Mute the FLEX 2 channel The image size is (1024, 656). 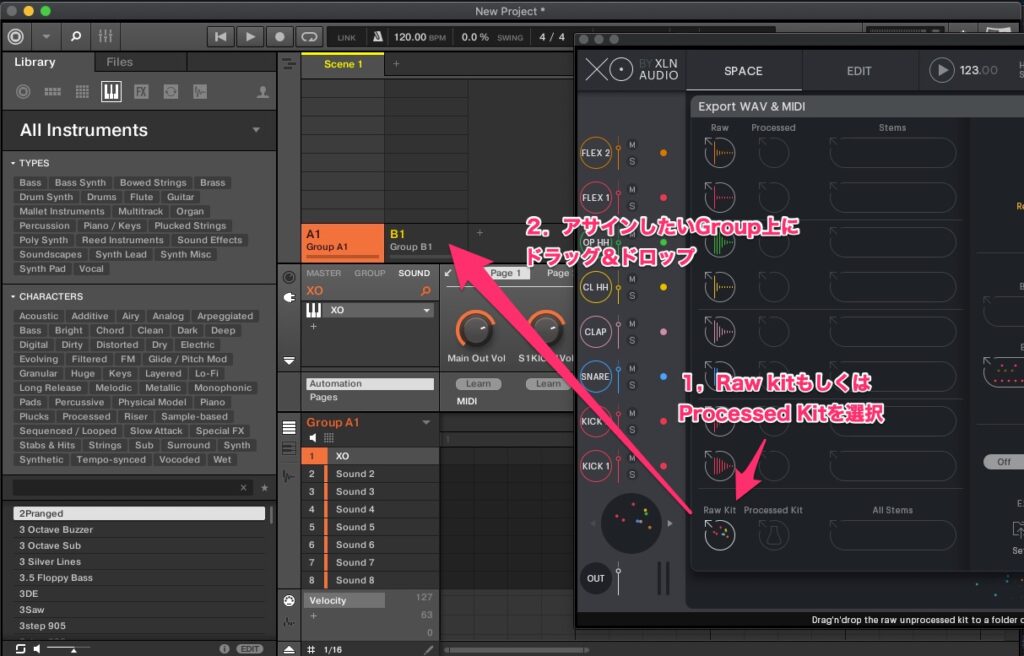click(x=632, y=146)
